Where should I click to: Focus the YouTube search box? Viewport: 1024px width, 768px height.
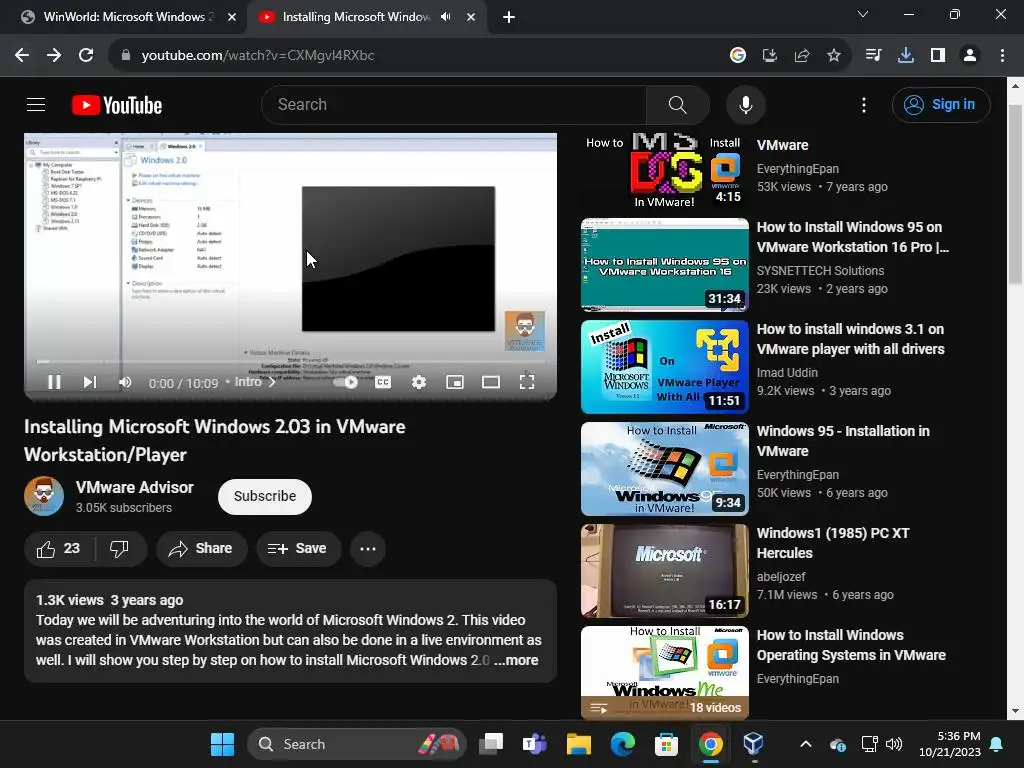[454, 104]
